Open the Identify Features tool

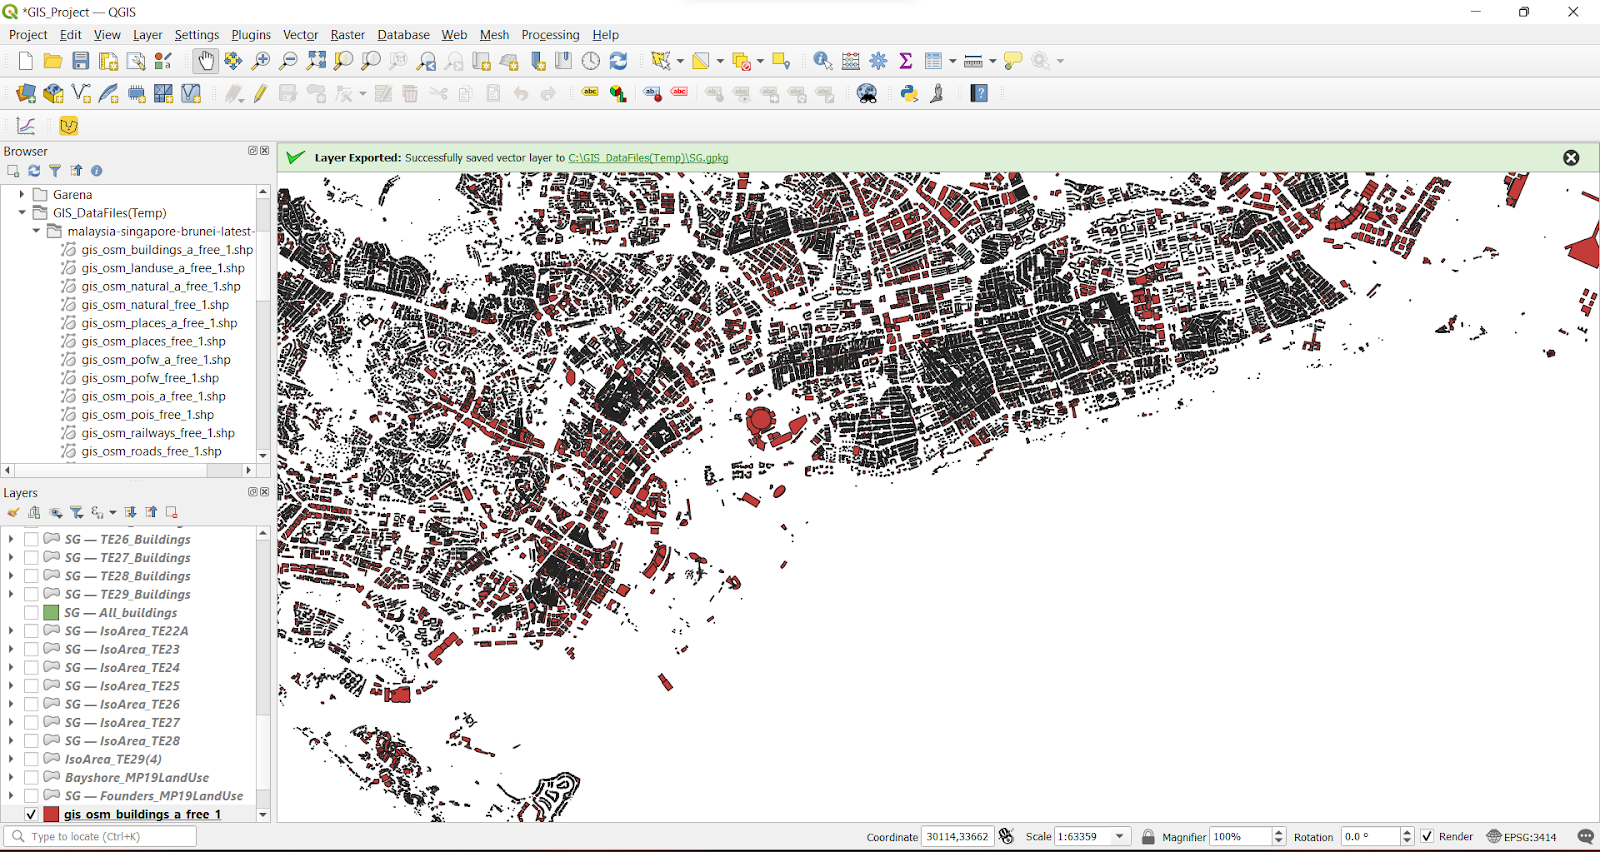pyautogui.click(x=822, y=61)
